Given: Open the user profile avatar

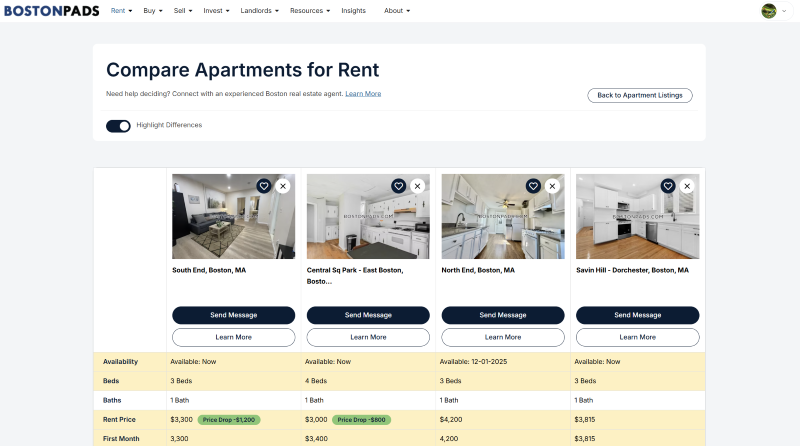Looking at the screenshot, I should click(768, 11).
